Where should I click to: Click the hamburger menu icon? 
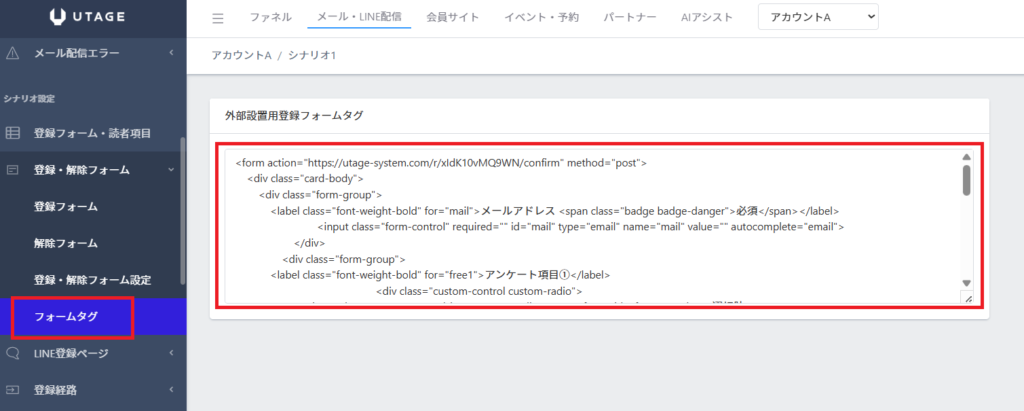218,17
